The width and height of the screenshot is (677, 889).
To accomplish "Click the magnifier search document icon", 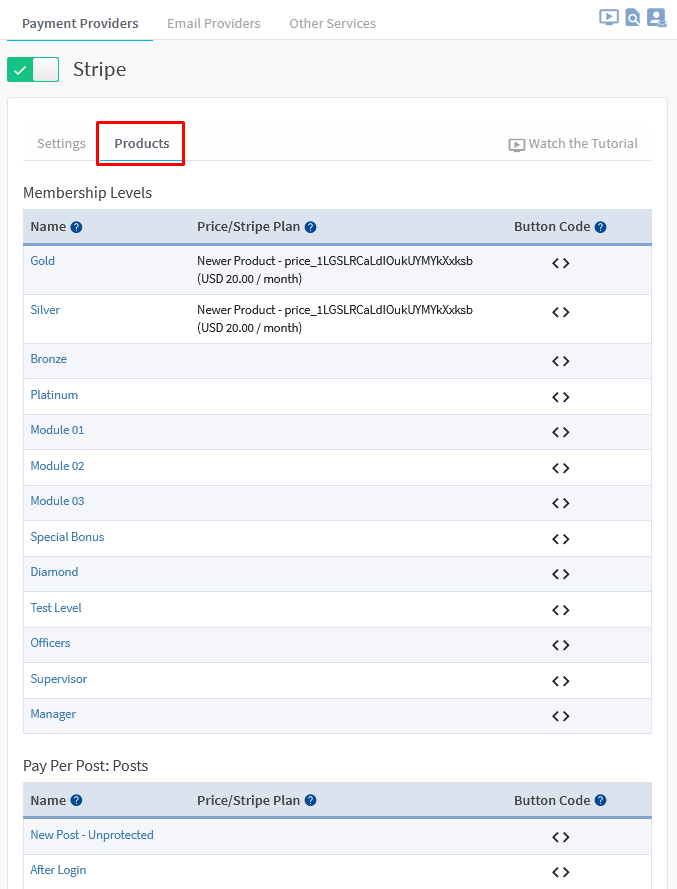I will 632,18.
